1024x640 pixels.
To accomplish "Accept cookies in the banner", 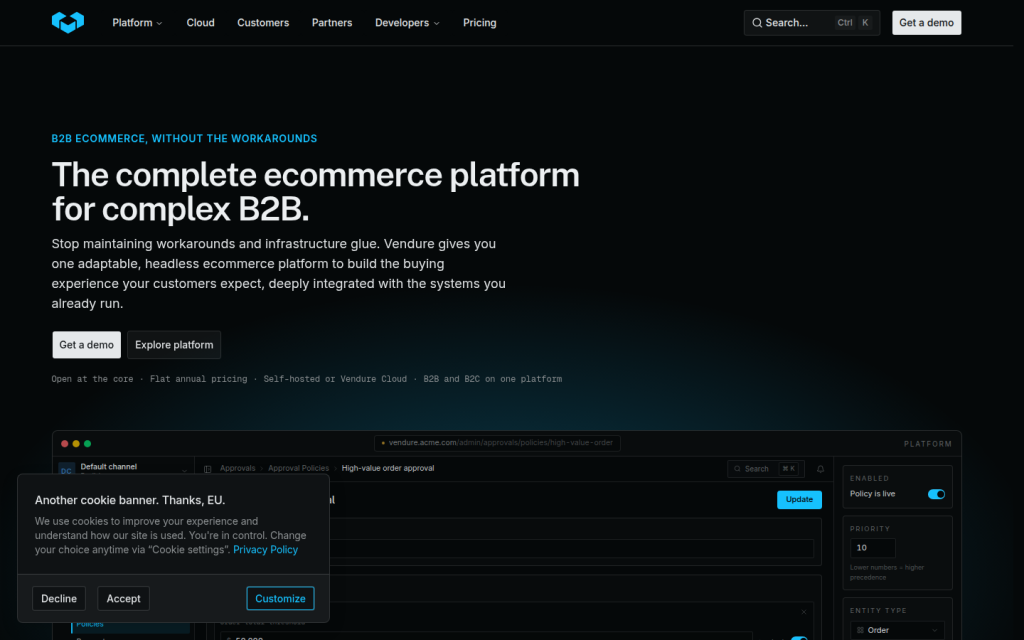I will [x=123, y=598].
